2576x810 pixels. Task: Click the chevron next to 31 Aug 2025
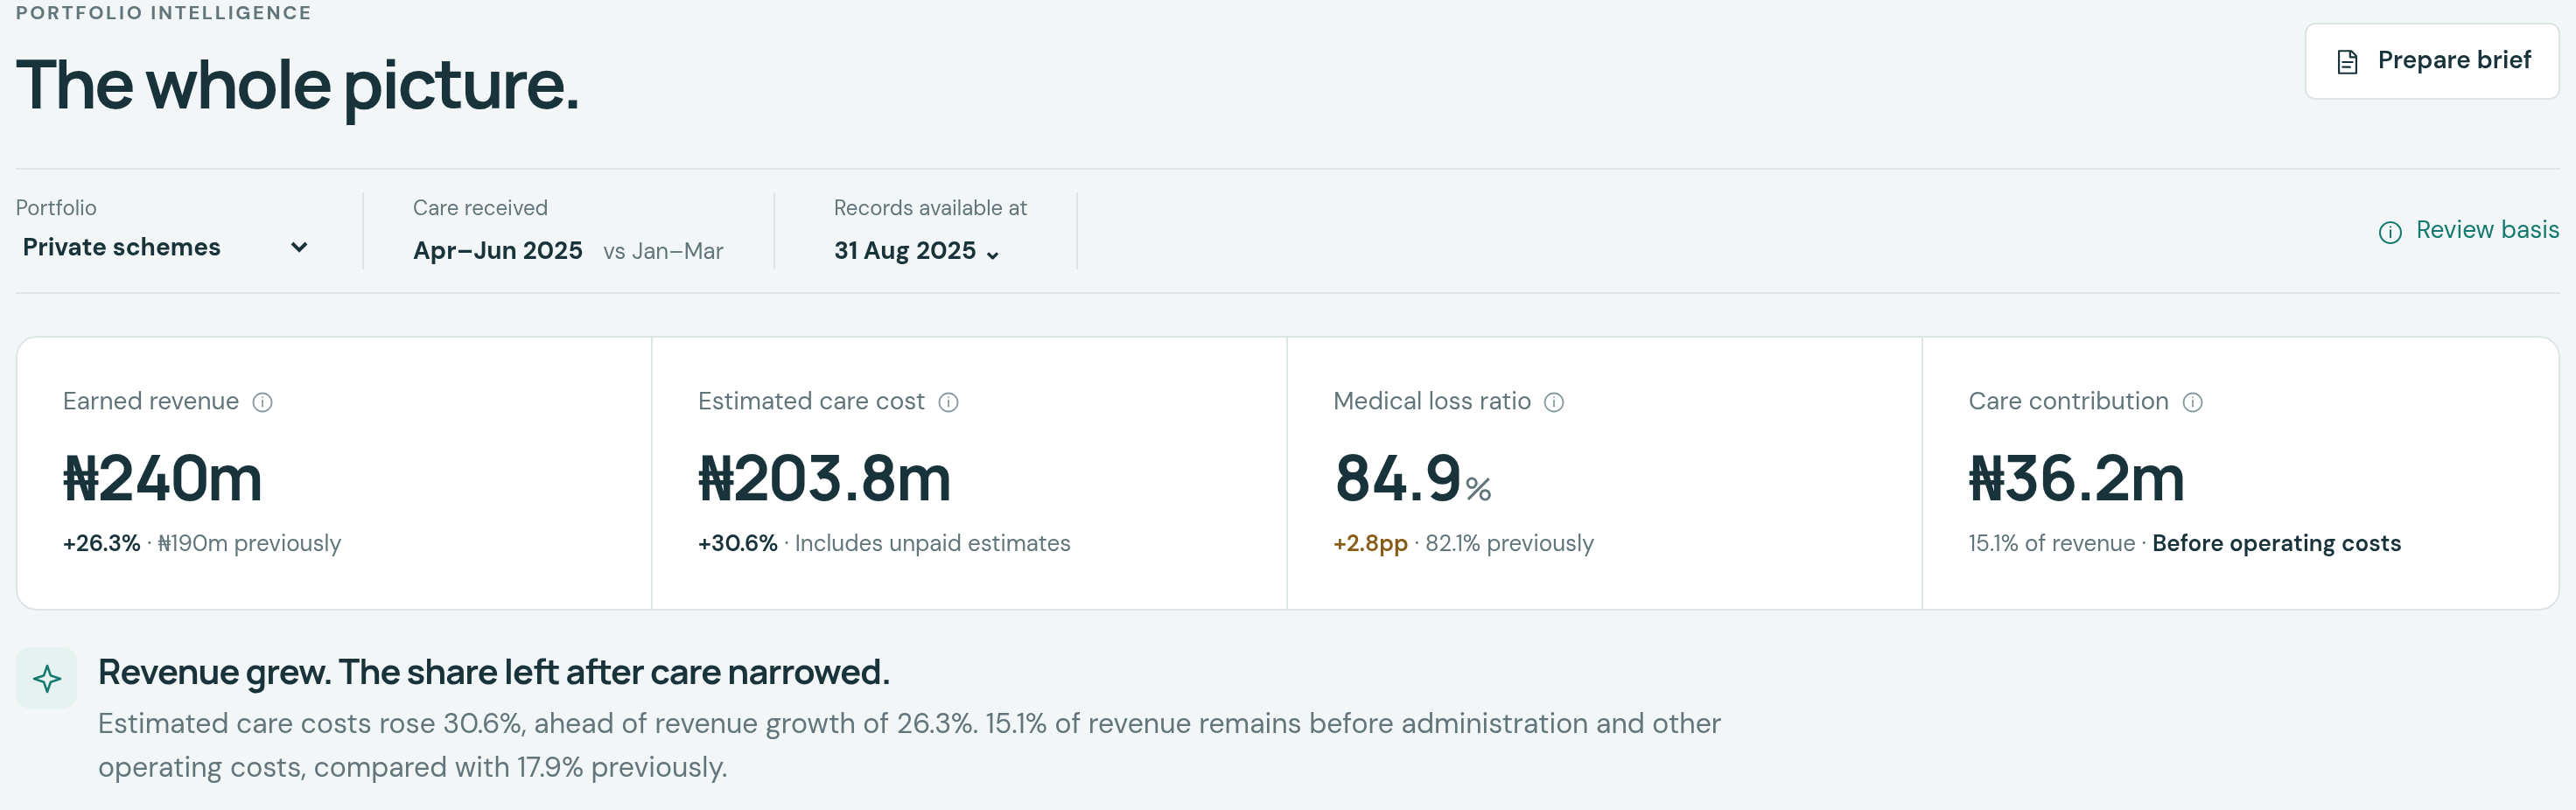[992, 255]
